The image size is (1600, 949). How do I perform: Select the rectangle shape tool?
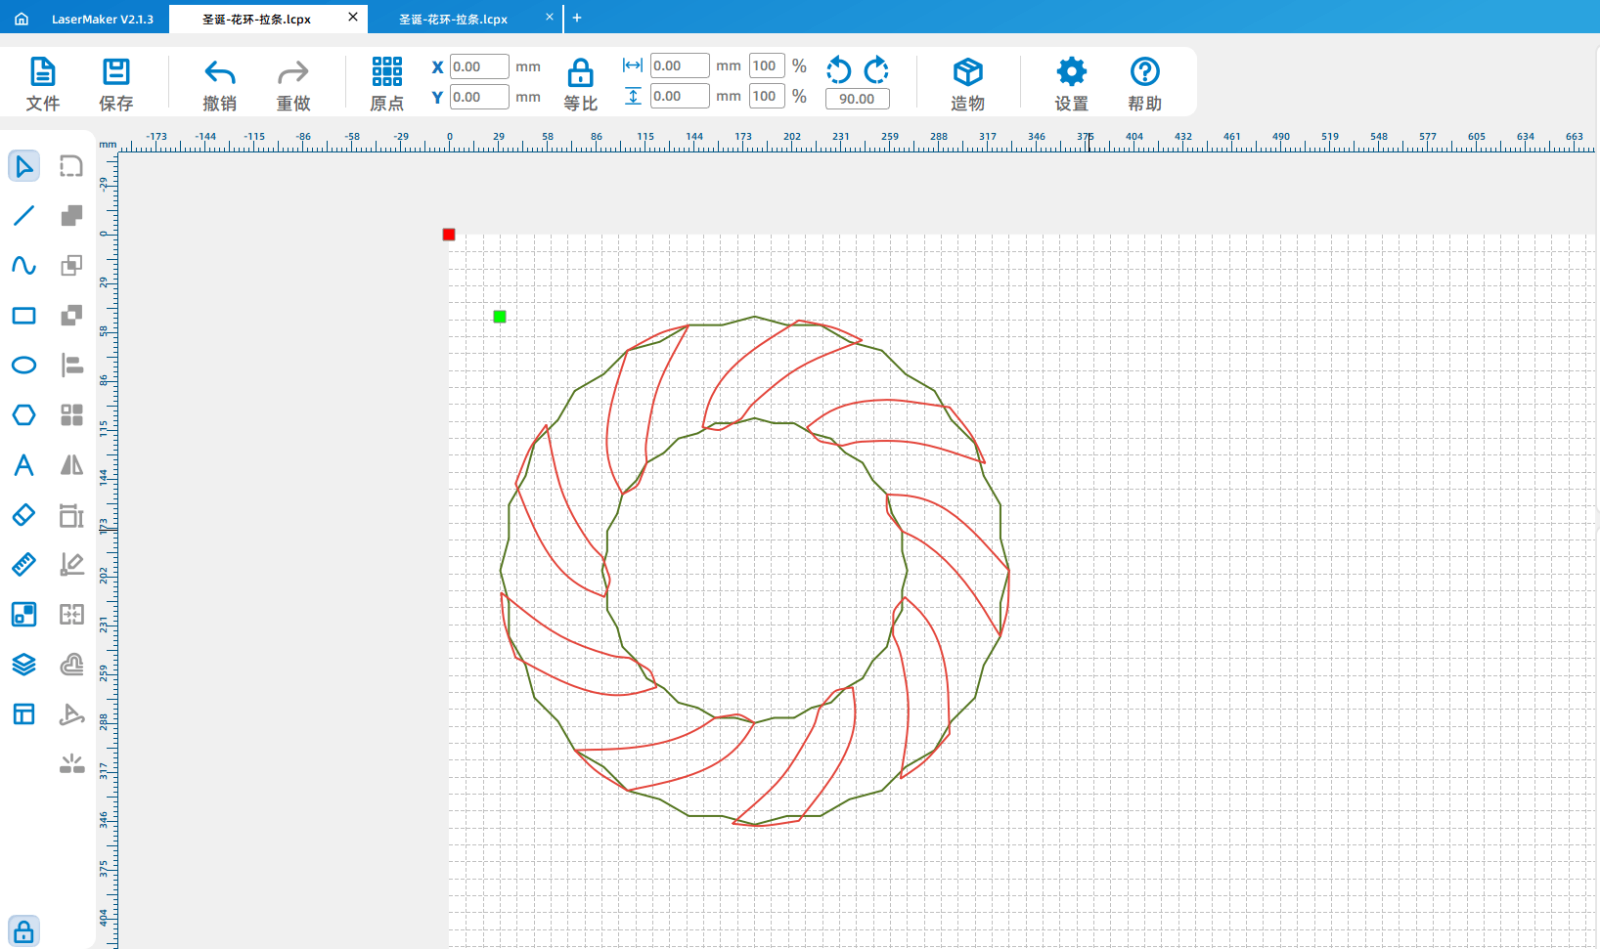[24, 315]
